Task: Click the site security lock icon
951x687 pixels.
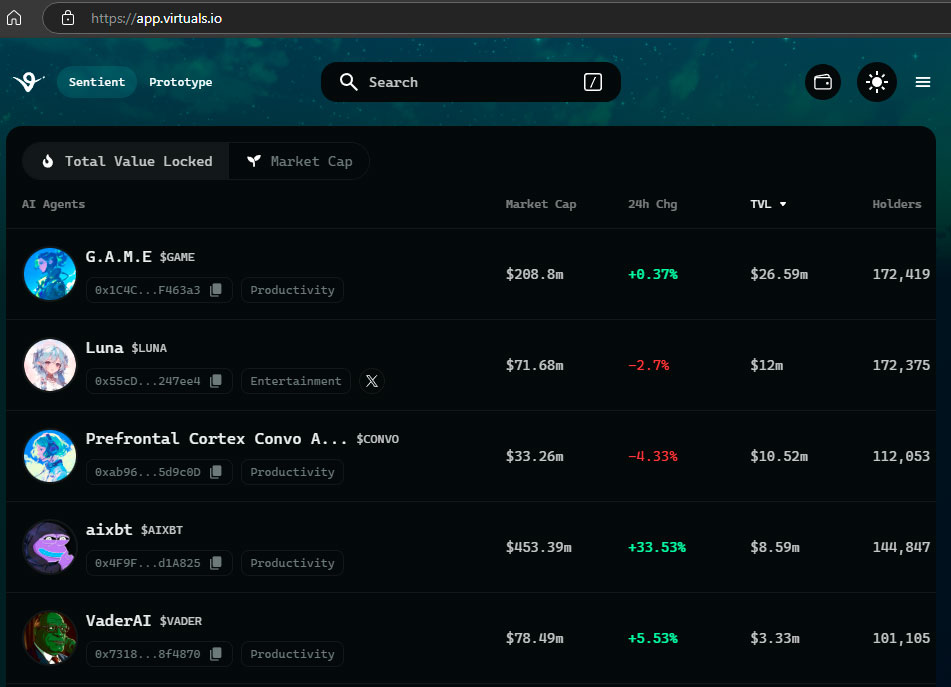Action: pyautogui.click(x=68, y=18)
